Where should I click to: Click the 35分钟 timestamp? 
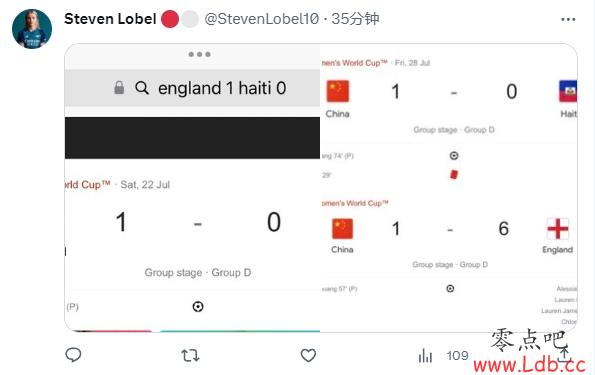pos(355,19)
